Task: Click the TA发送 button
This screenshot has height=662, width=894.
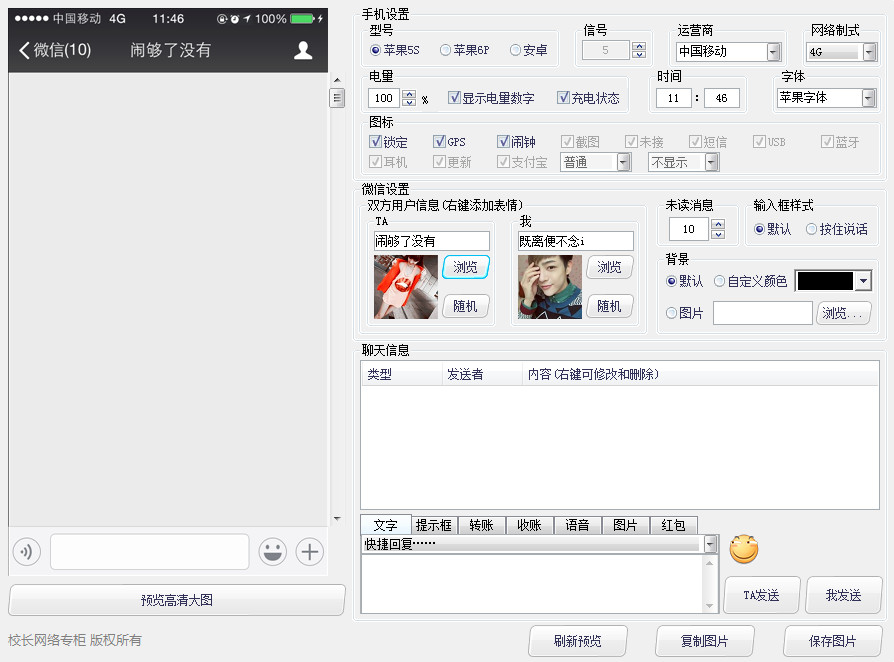Action: [761, 595]
